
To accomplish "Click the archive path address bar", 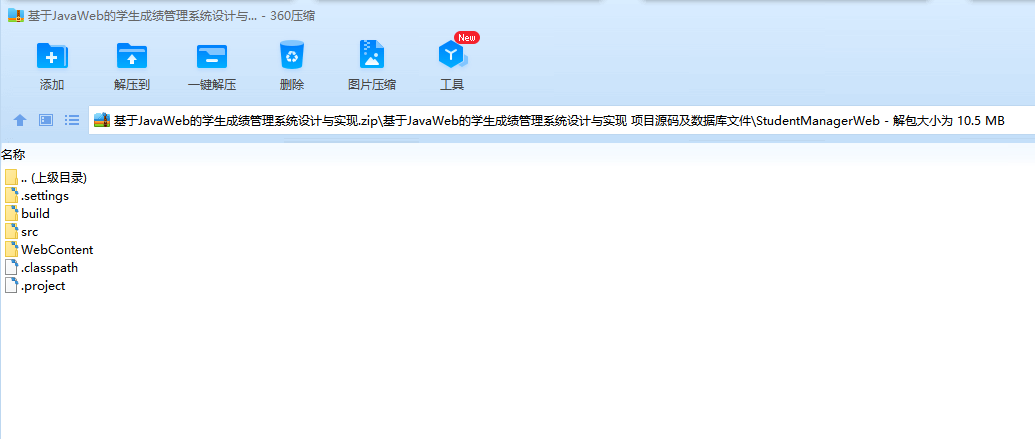I will click(561, 121).
